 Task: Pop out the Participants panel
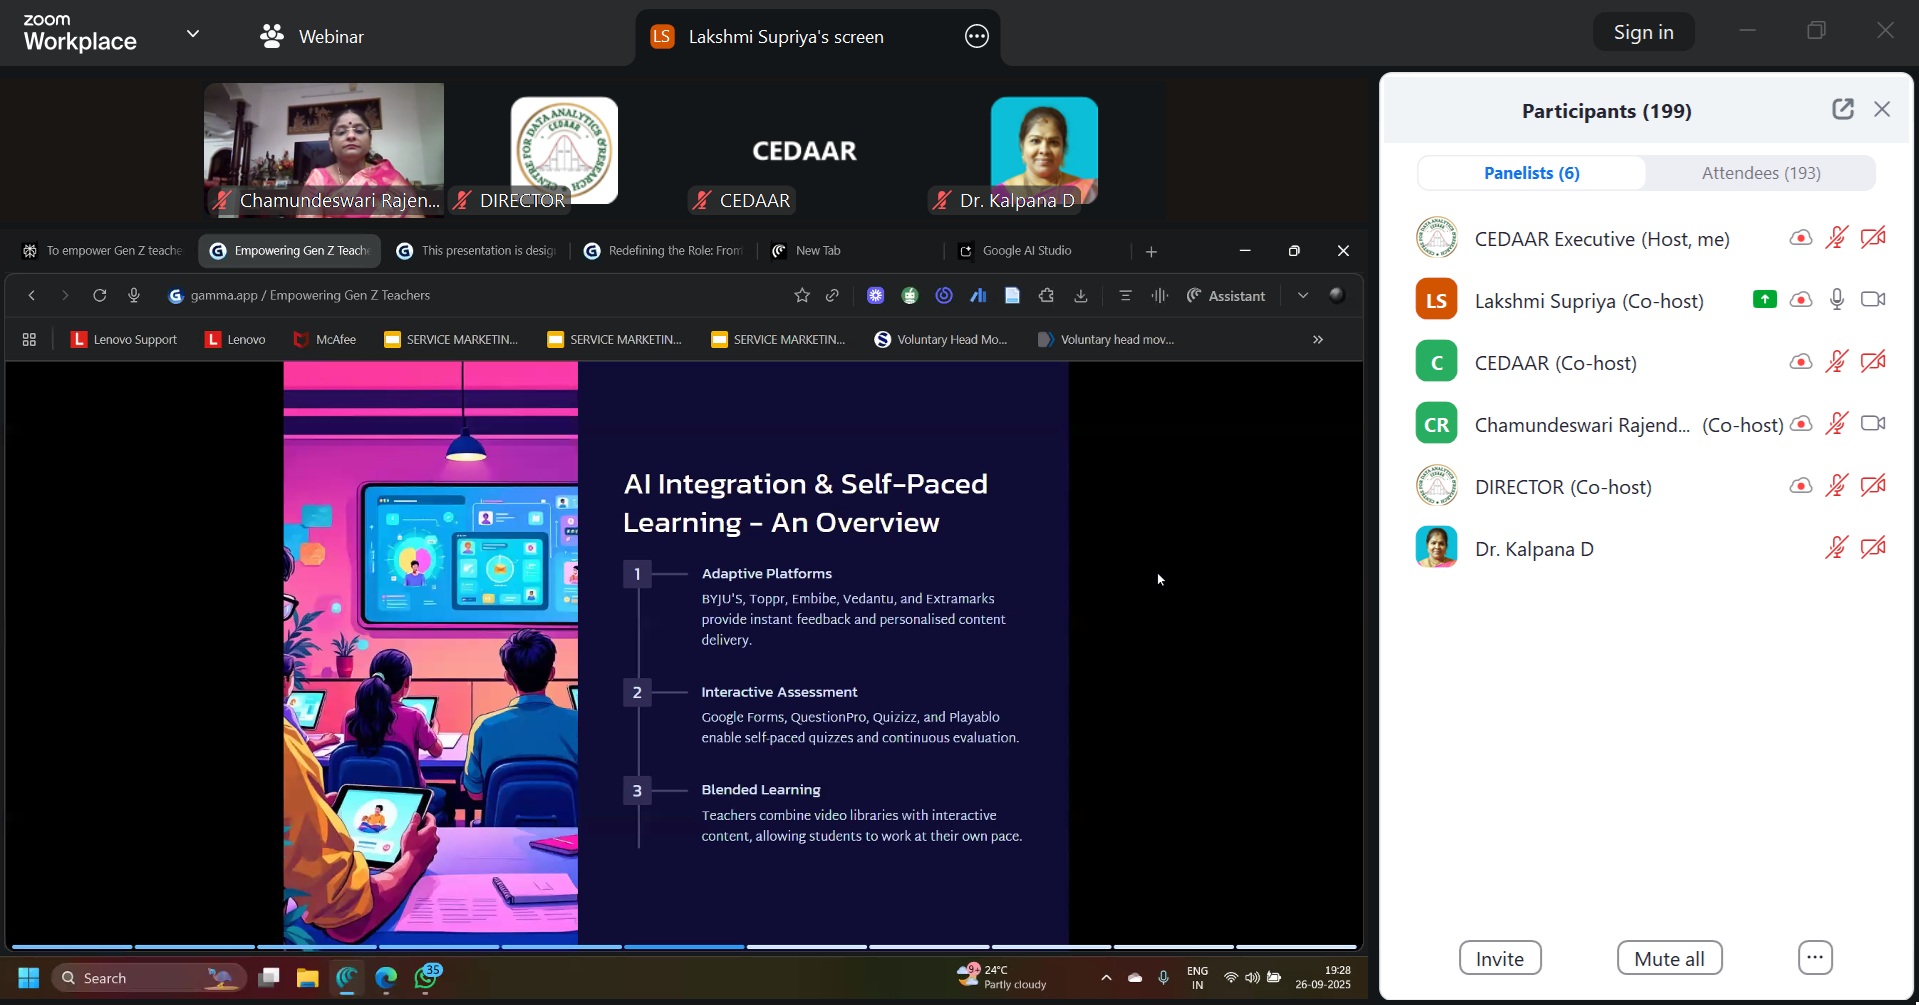(x=1842, y=110)
